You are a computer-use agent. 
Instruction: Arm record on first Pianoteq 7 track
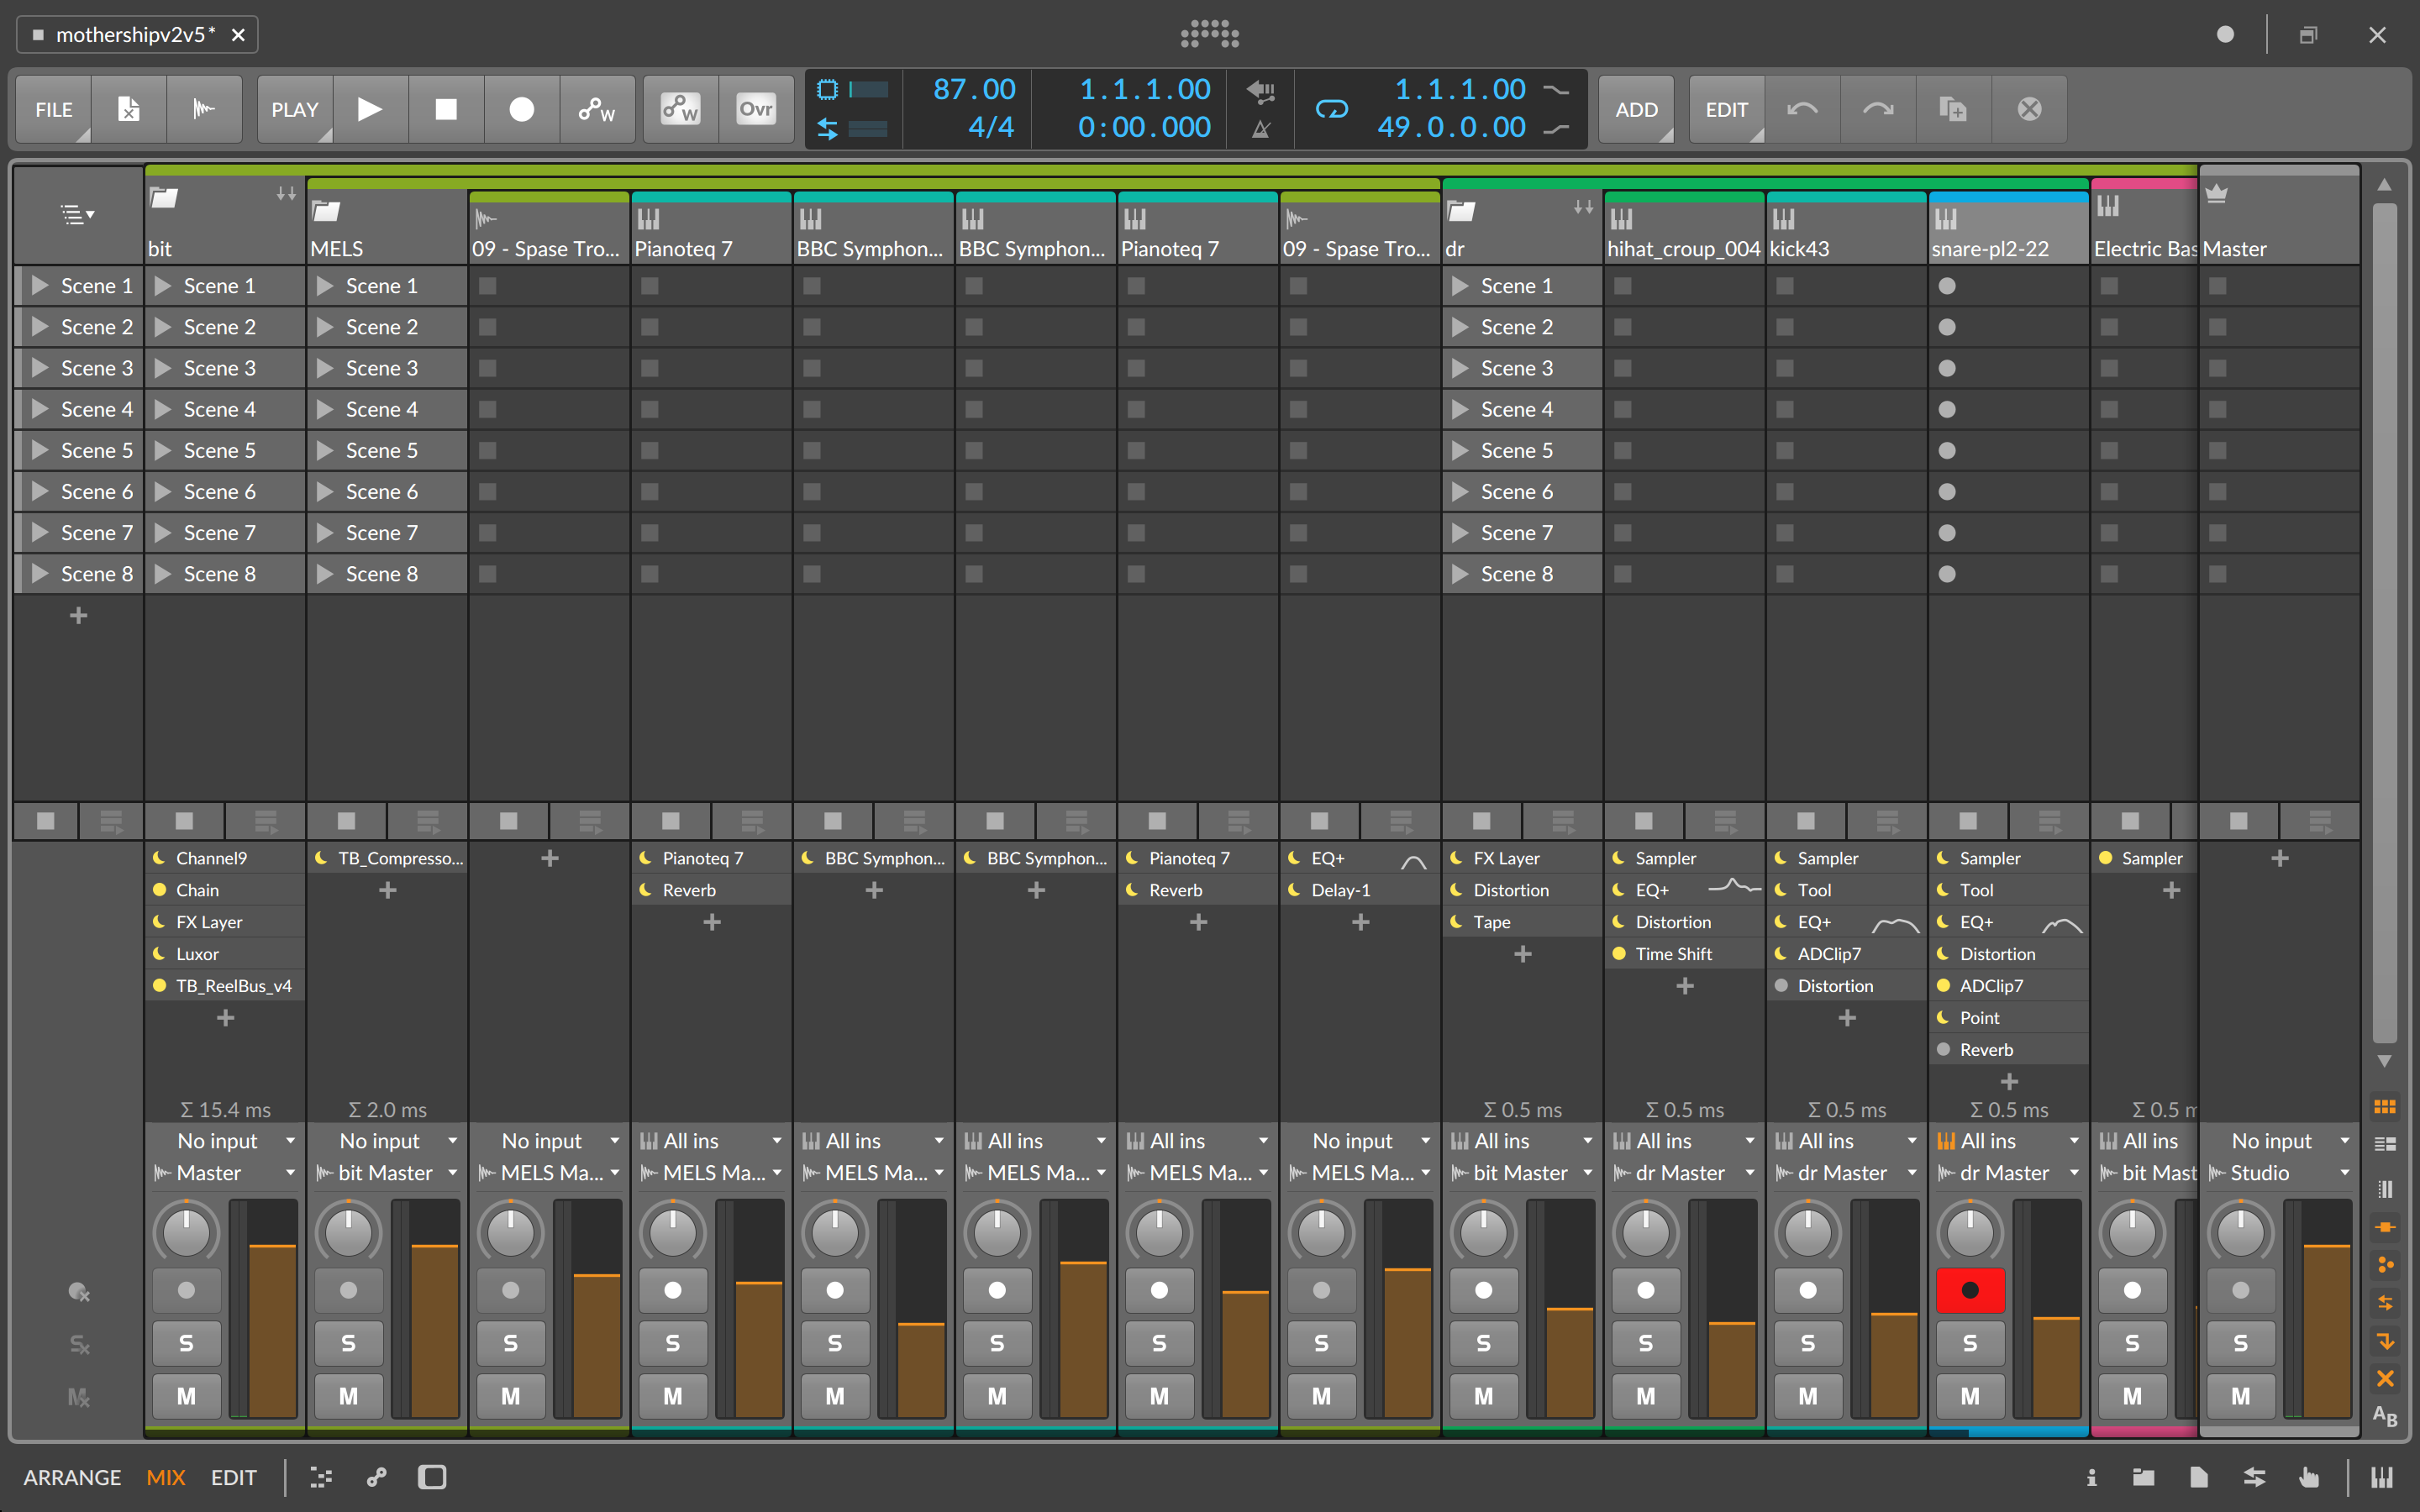pos(672,1290)
